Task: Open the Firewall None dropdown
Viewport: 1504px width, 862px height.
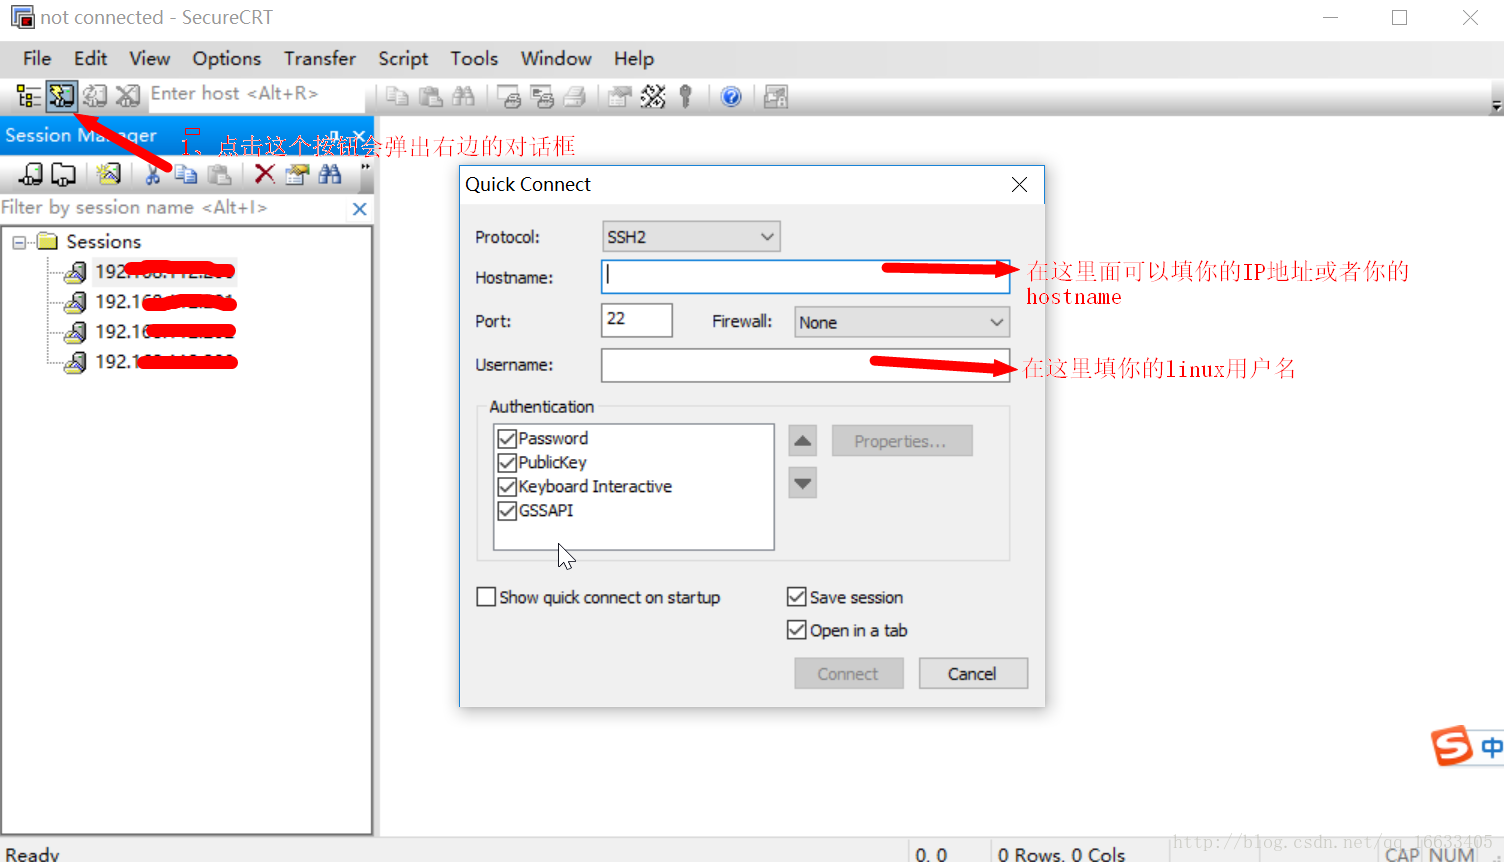Action: (x=902, y=322)
